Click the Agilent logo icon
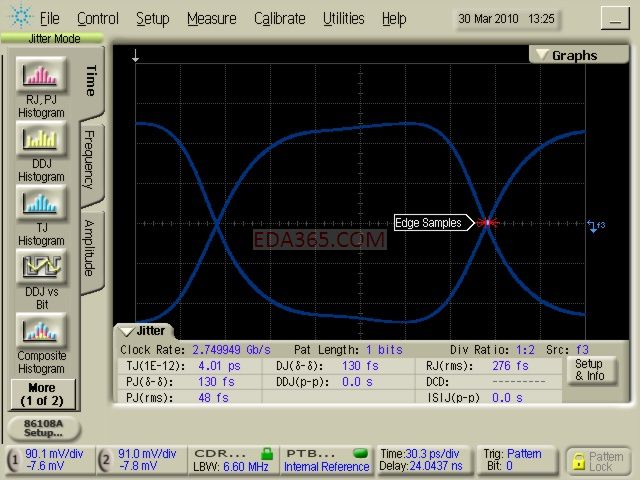Viewport: 640px width, 480px height. (20, 18)
